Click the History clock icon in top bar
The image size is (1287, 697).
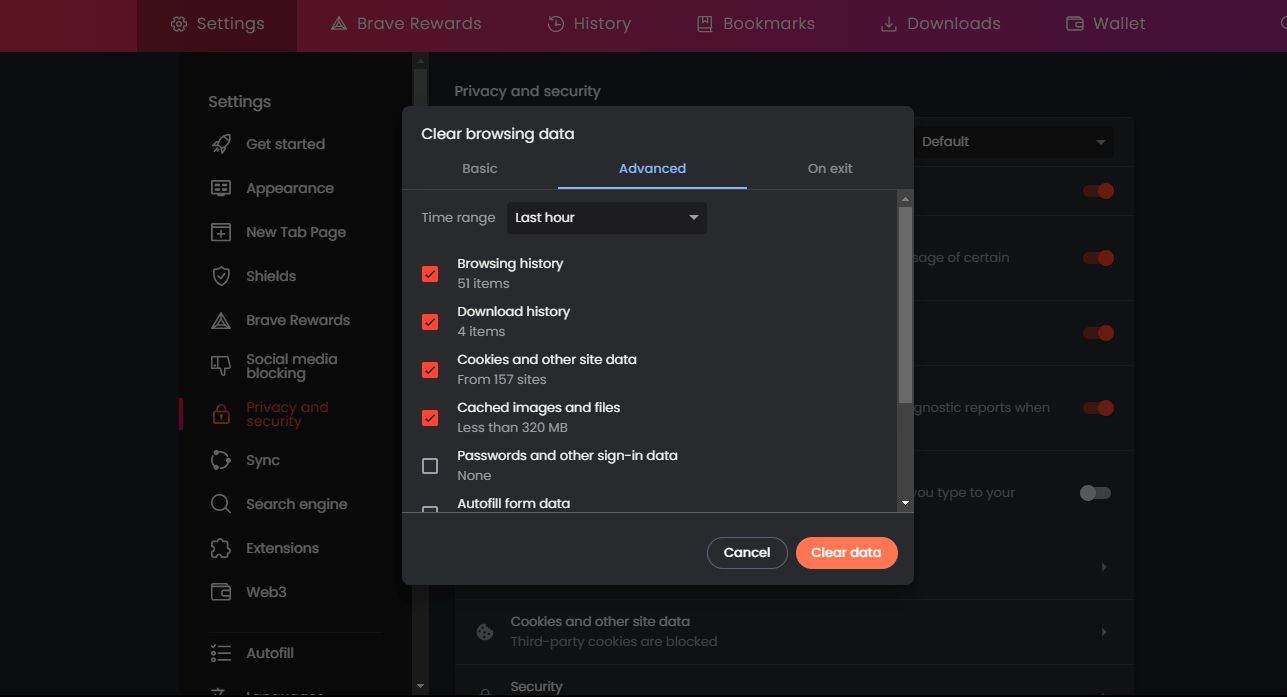pyautogui.click(x=556, y=24)
